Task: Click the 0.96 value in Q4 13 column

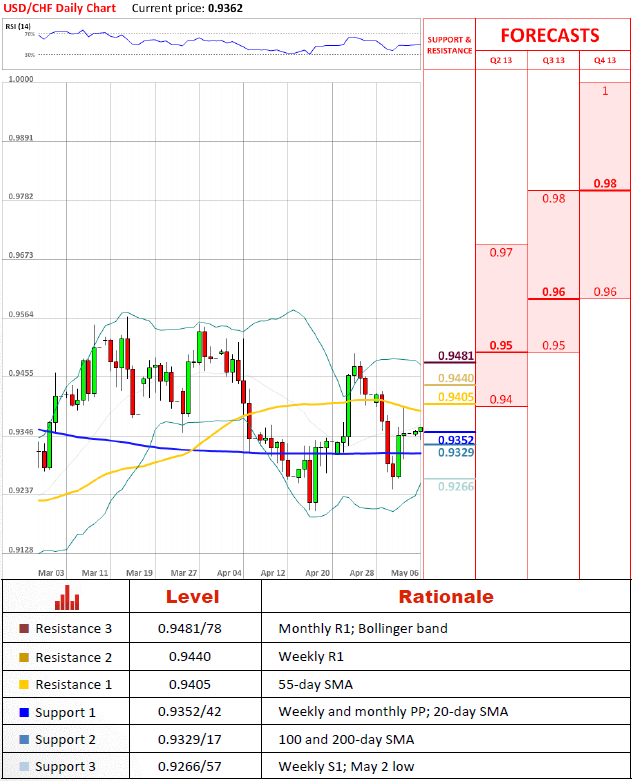Action: coord(605,292)
